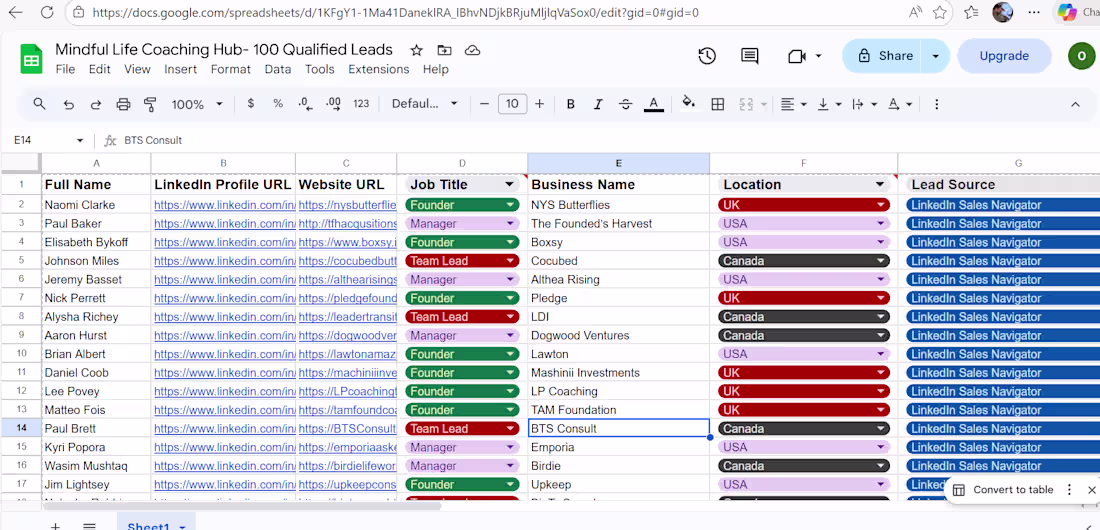Undo the last action

pos(68,104)
